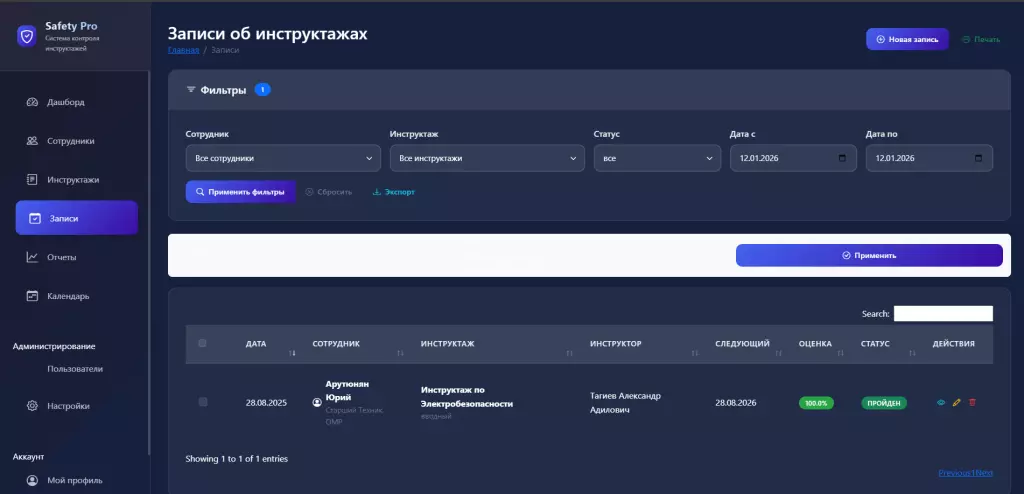The height and width of the screenshot is (494, 1024).
Task: Click the Применить фильтры button
Action: coord(240,191)
